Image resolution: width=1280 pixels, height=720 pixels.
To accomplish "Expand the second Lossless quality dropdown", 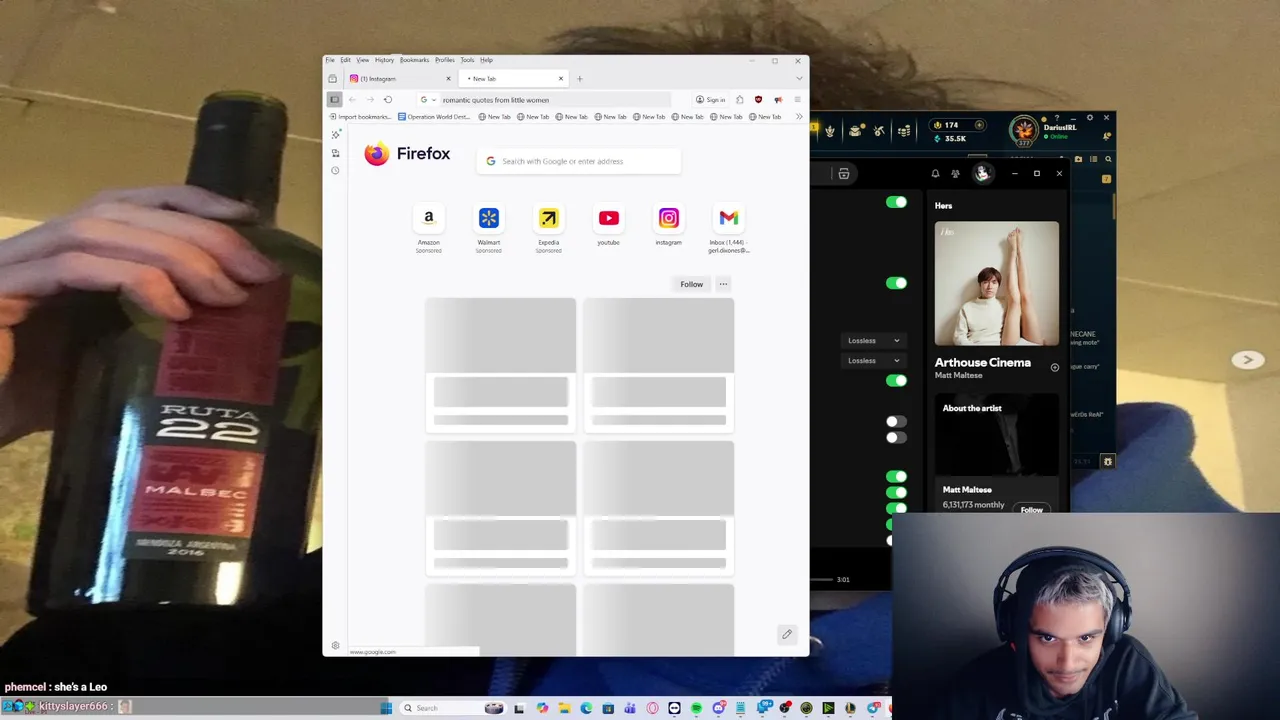I will [873, 361].
